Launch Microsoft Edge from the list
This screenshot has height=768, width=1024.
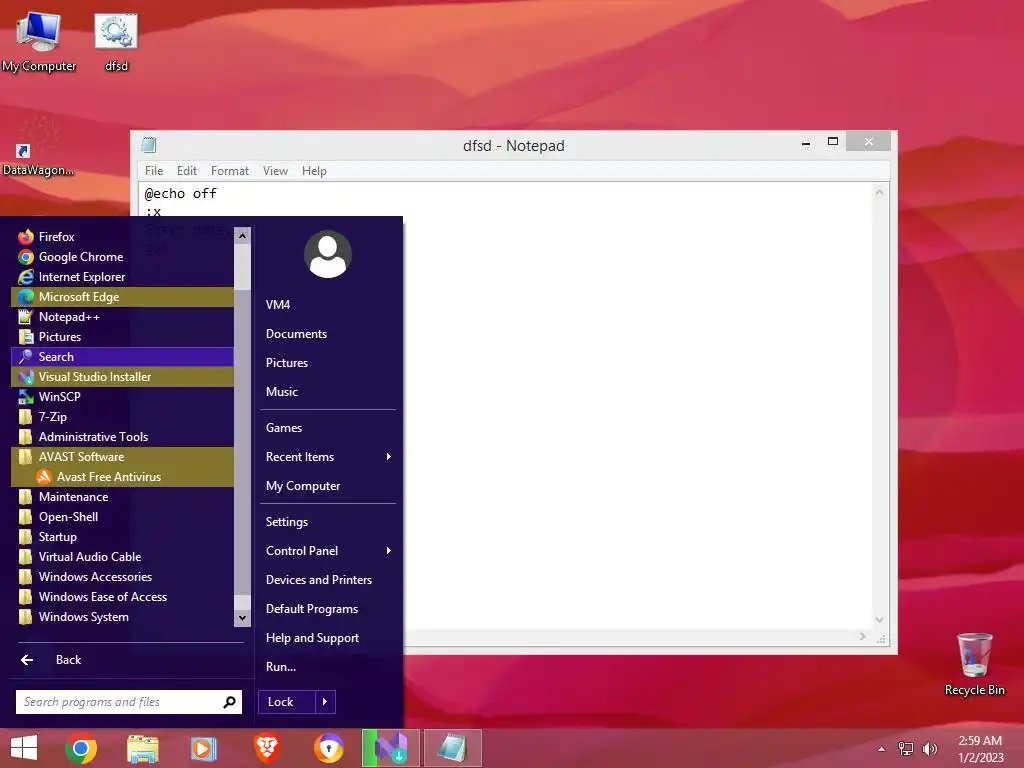tap(122, 296)
